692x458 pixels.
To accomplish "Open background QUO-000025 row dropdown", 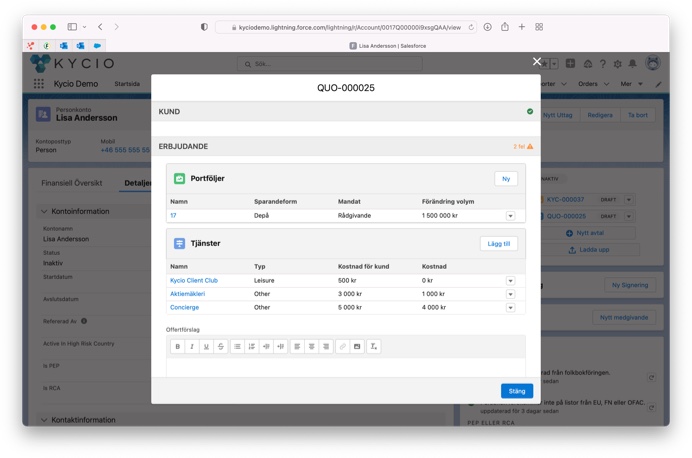I will pyautogui.click(x=629, y=216).
